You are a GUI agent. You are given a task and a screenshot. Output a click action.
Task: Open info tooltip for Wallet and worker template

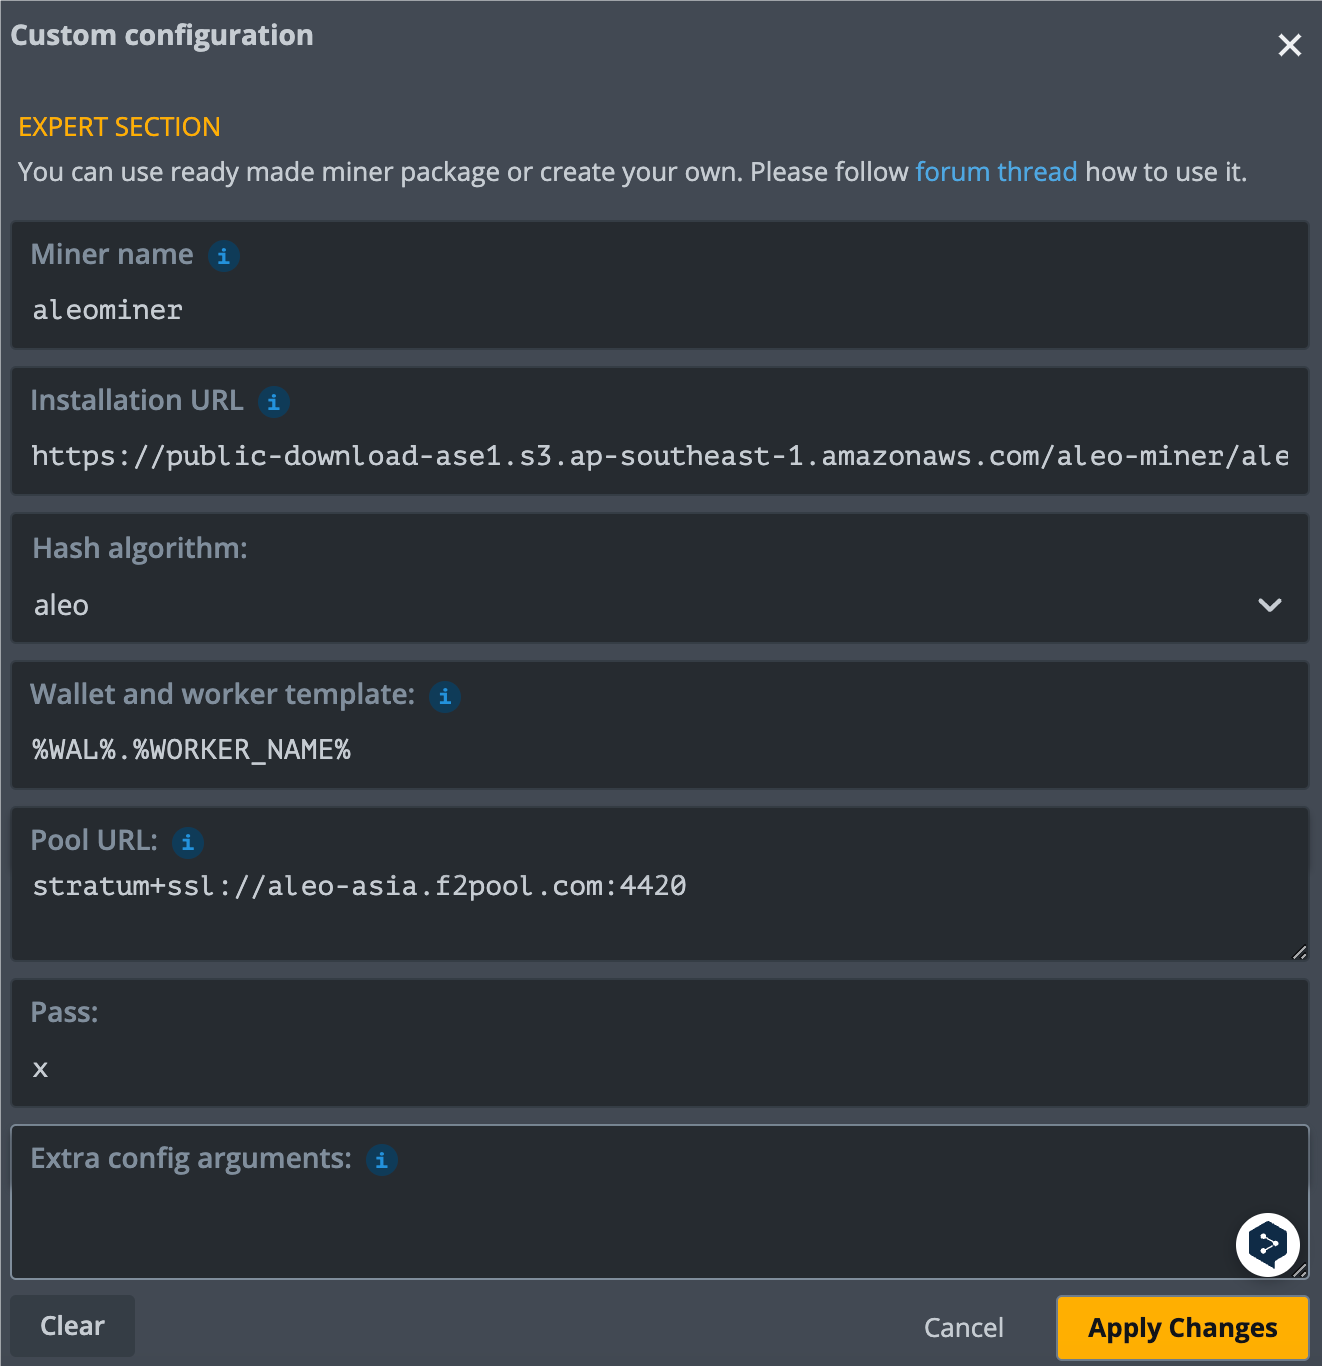click(x=445, y=696)
